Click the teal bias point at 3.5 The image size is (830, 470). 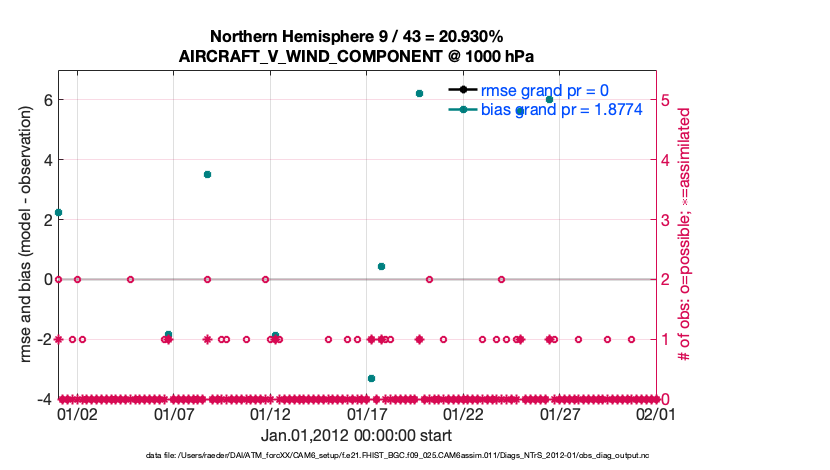pos(207,174)
